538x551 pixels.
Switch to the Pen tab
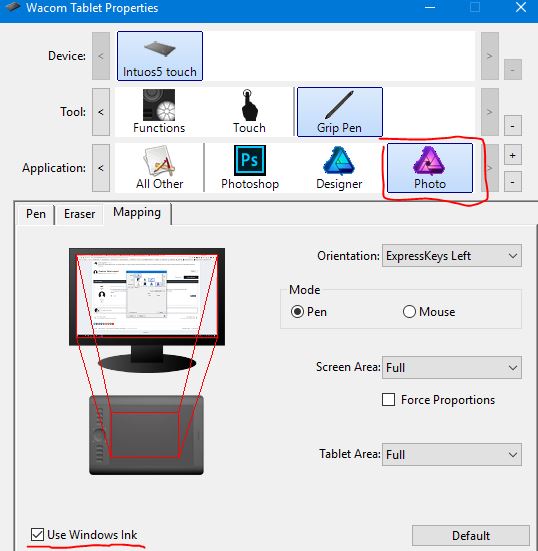36,214
